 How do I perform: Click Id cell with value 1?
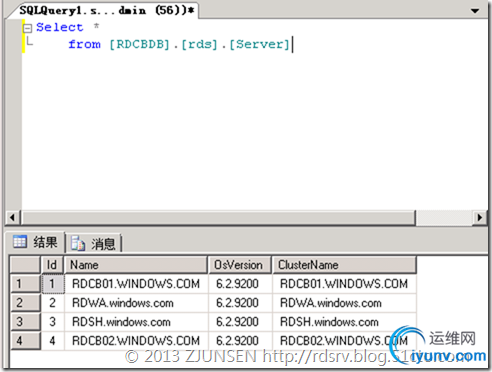pos(53,284)
